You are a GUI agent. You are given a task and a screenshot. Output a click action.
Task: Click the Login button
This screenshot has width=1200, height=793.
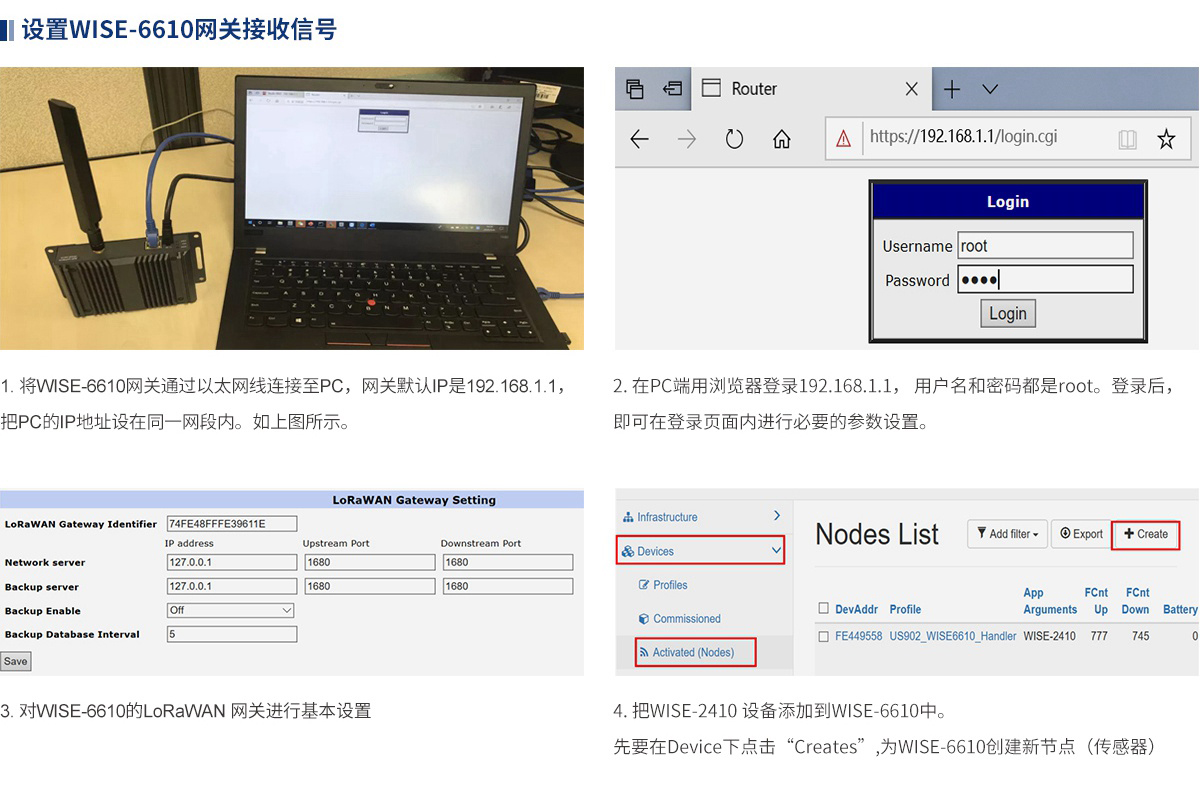(1008, 313)
